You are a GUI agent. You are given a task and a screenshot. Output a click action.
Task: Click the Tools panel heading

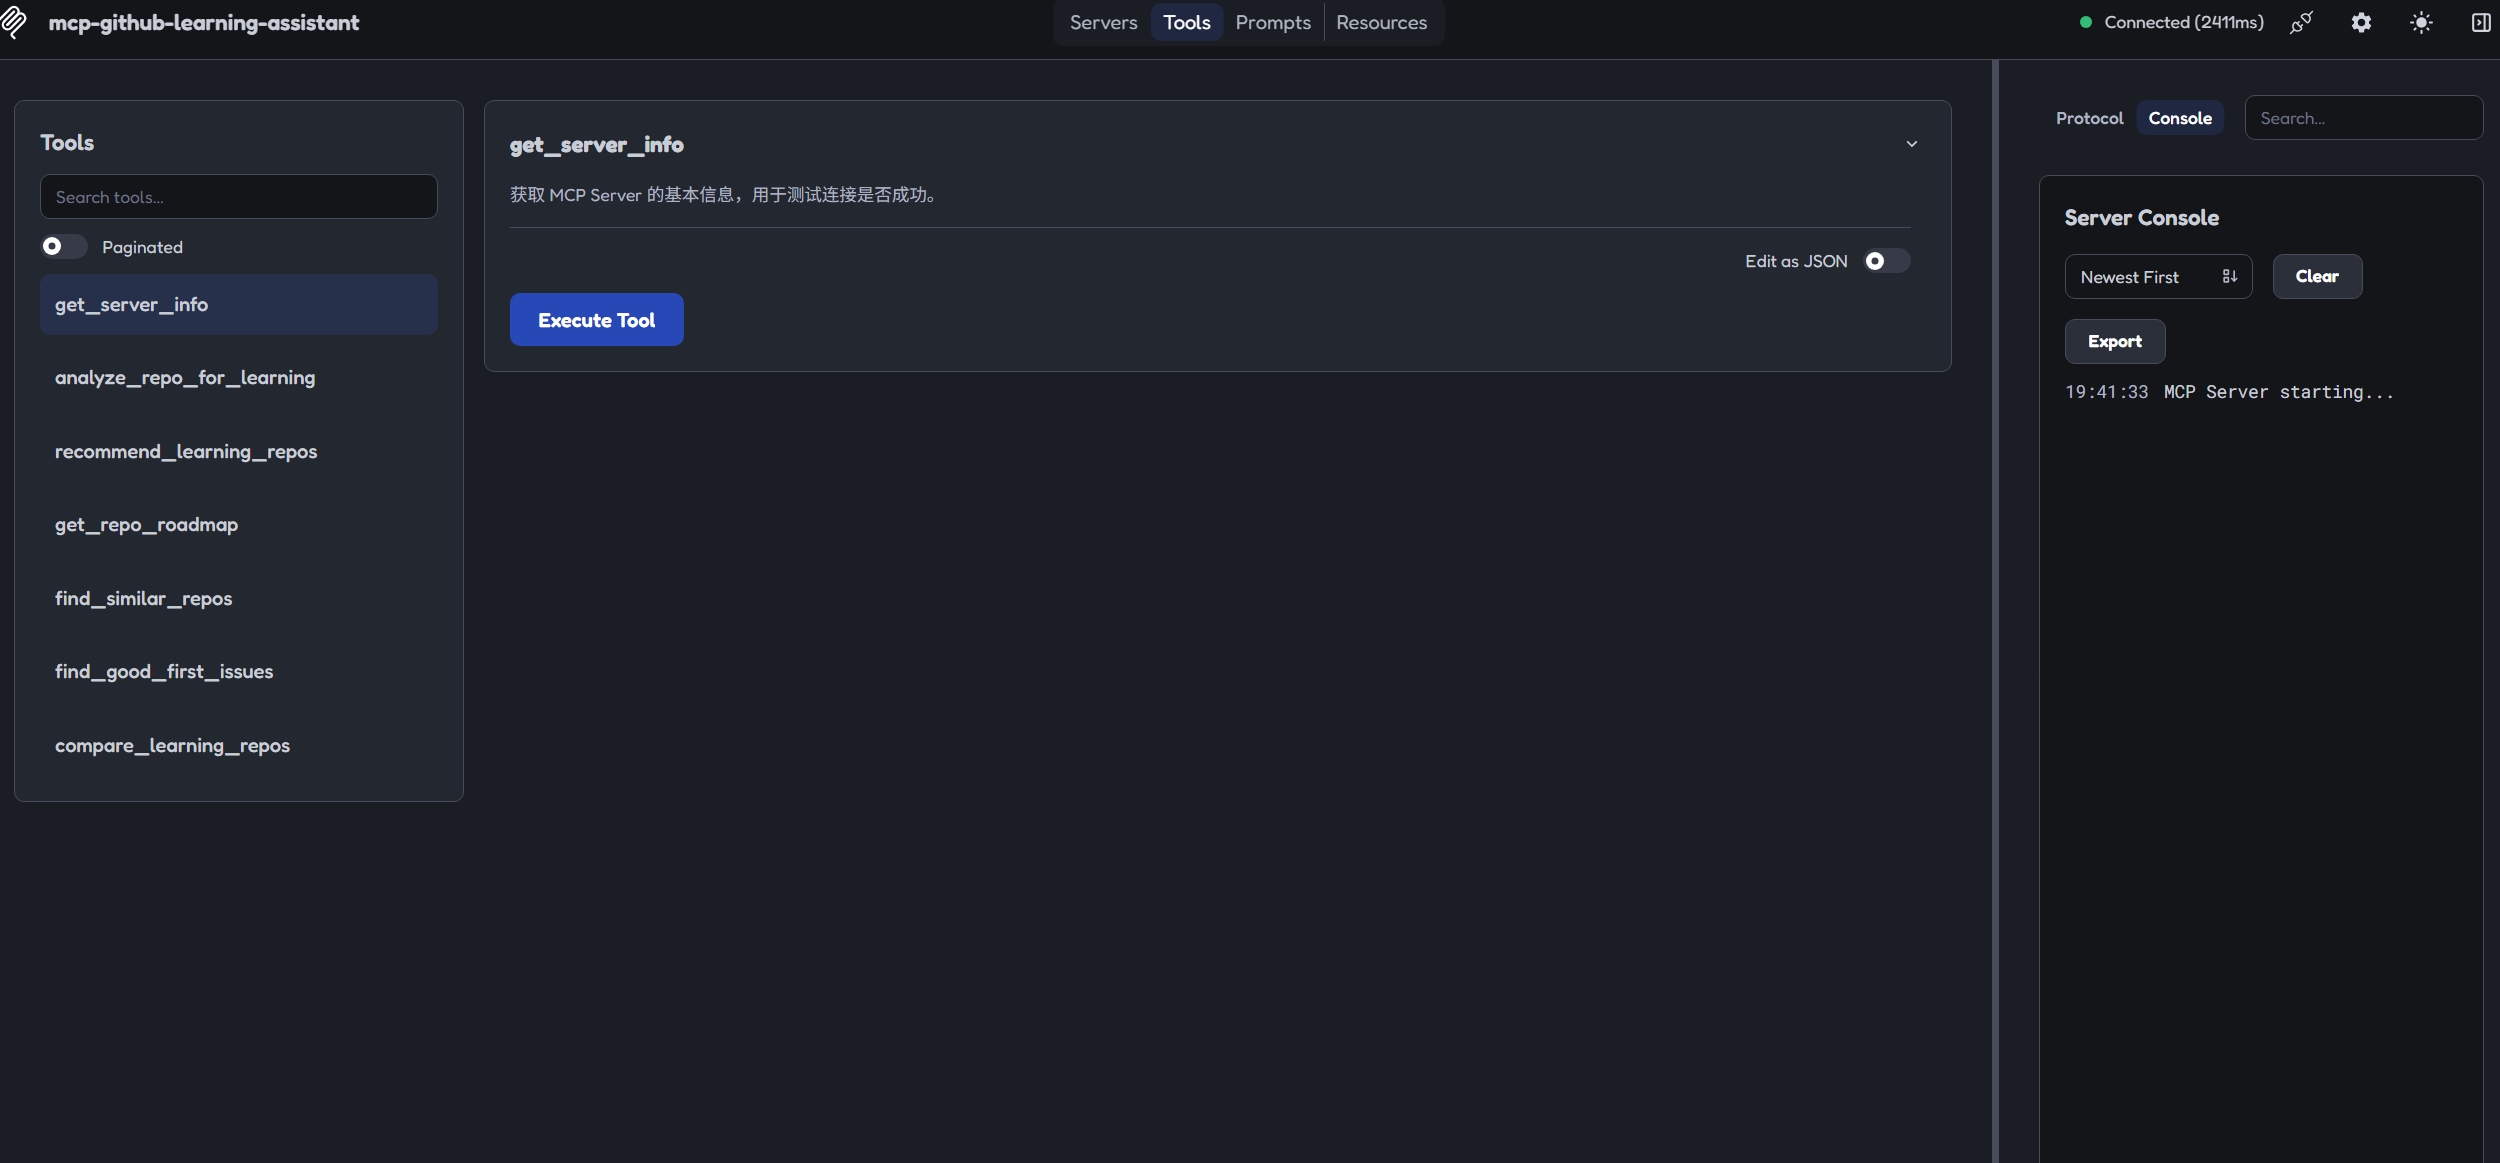(x=67, y=143)
